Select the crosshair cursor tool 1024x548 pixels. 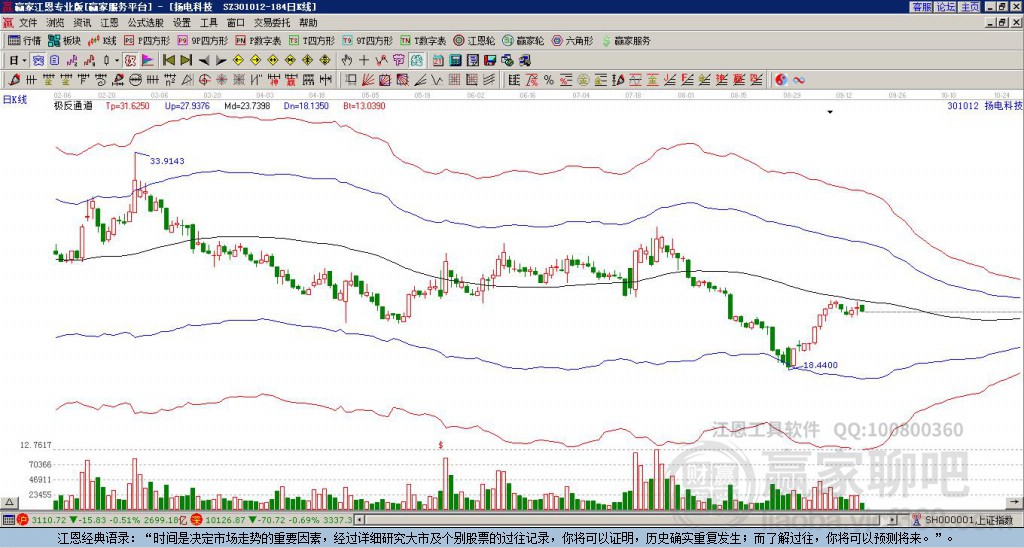tap(364, 61)
